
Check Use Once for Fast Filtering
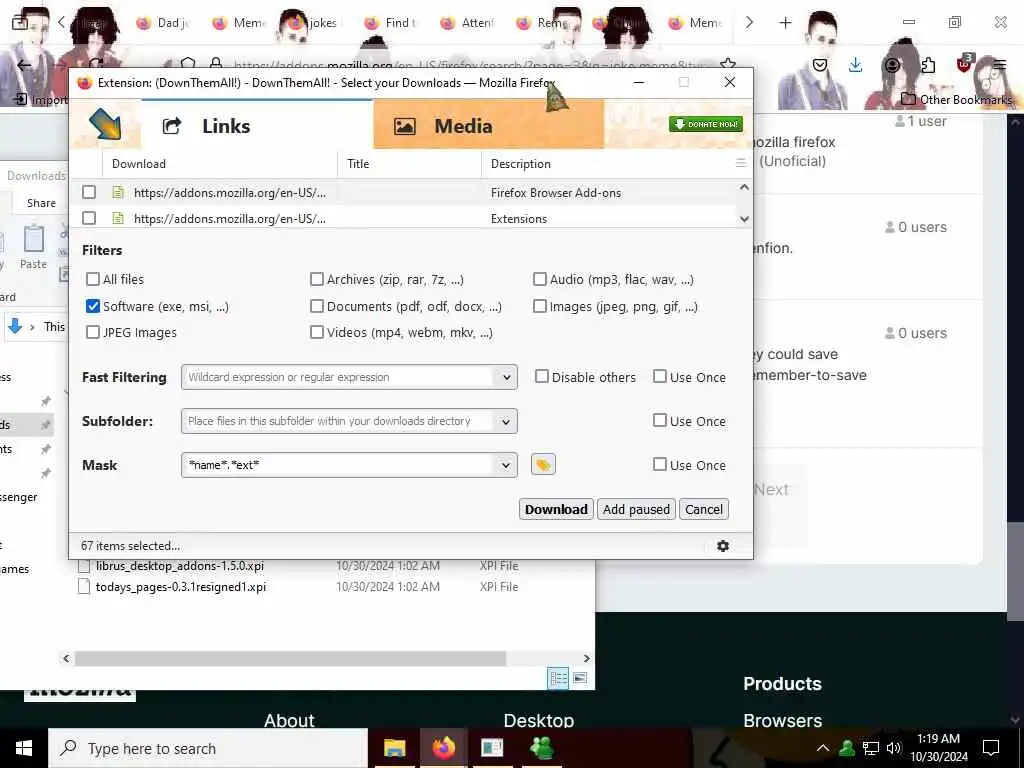pyautogui.click(x=660, y=377)
